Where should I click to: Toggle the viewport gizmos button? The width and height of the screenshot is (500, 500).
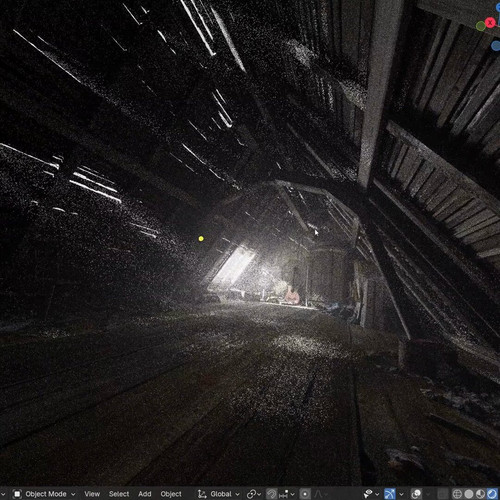pos(390,494)
